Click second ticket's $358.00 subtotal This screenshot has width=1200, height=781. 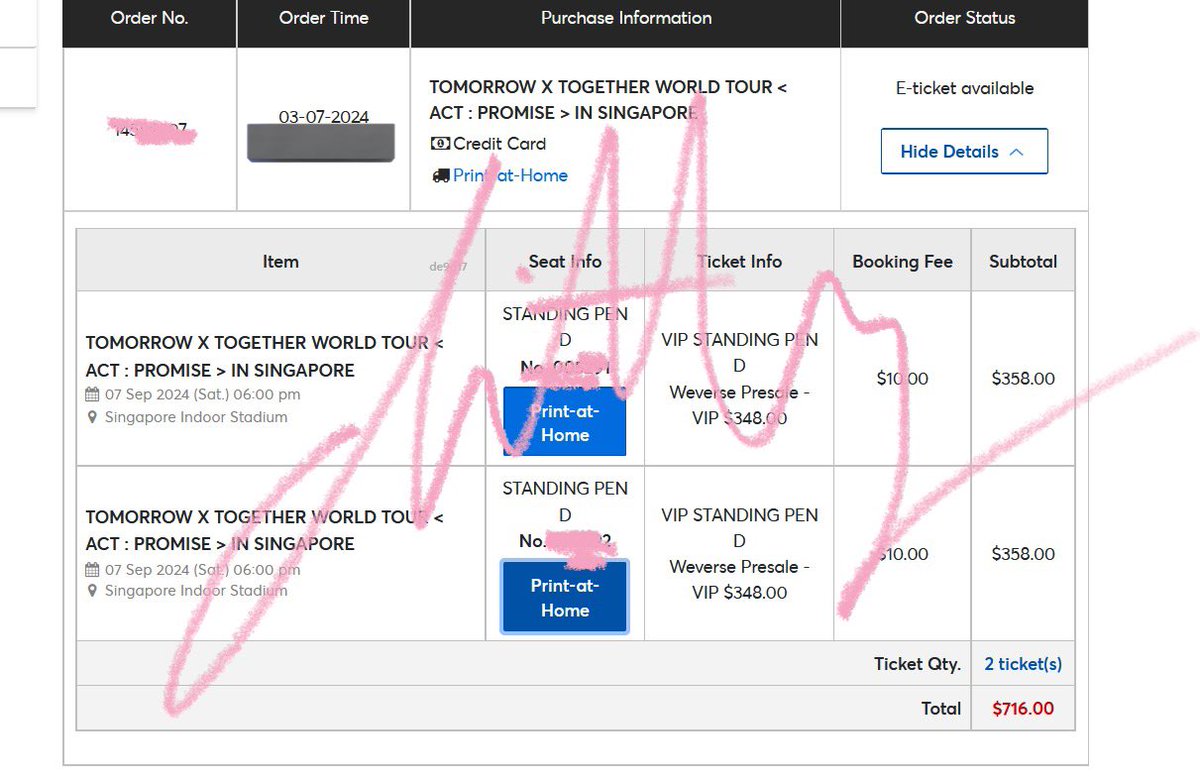(x=1023, y=554)
